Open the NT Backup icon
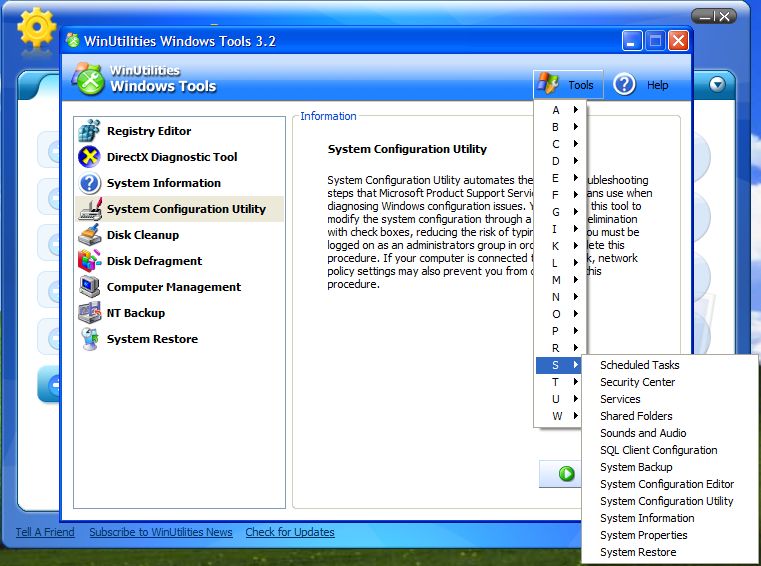 coord(90,313)
